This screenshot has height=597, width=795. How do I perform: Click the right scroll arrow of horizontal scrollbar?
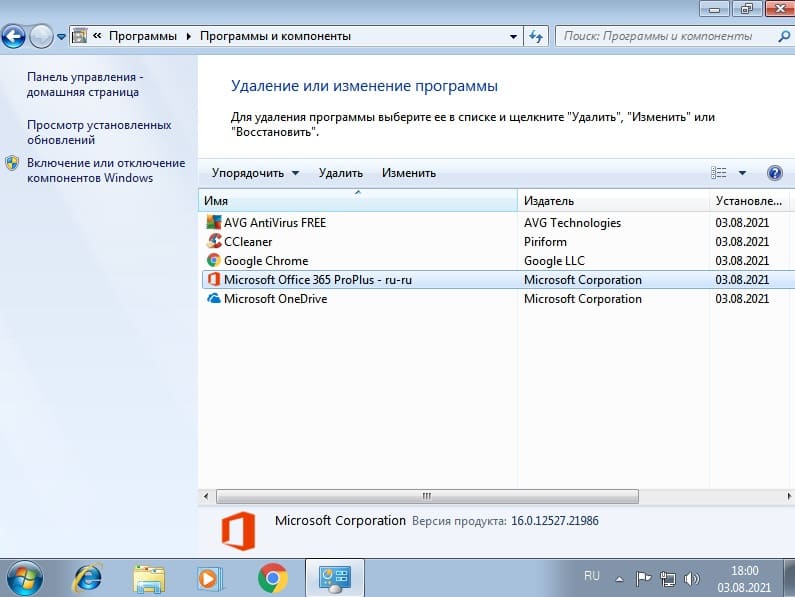[x=788, y=496]
